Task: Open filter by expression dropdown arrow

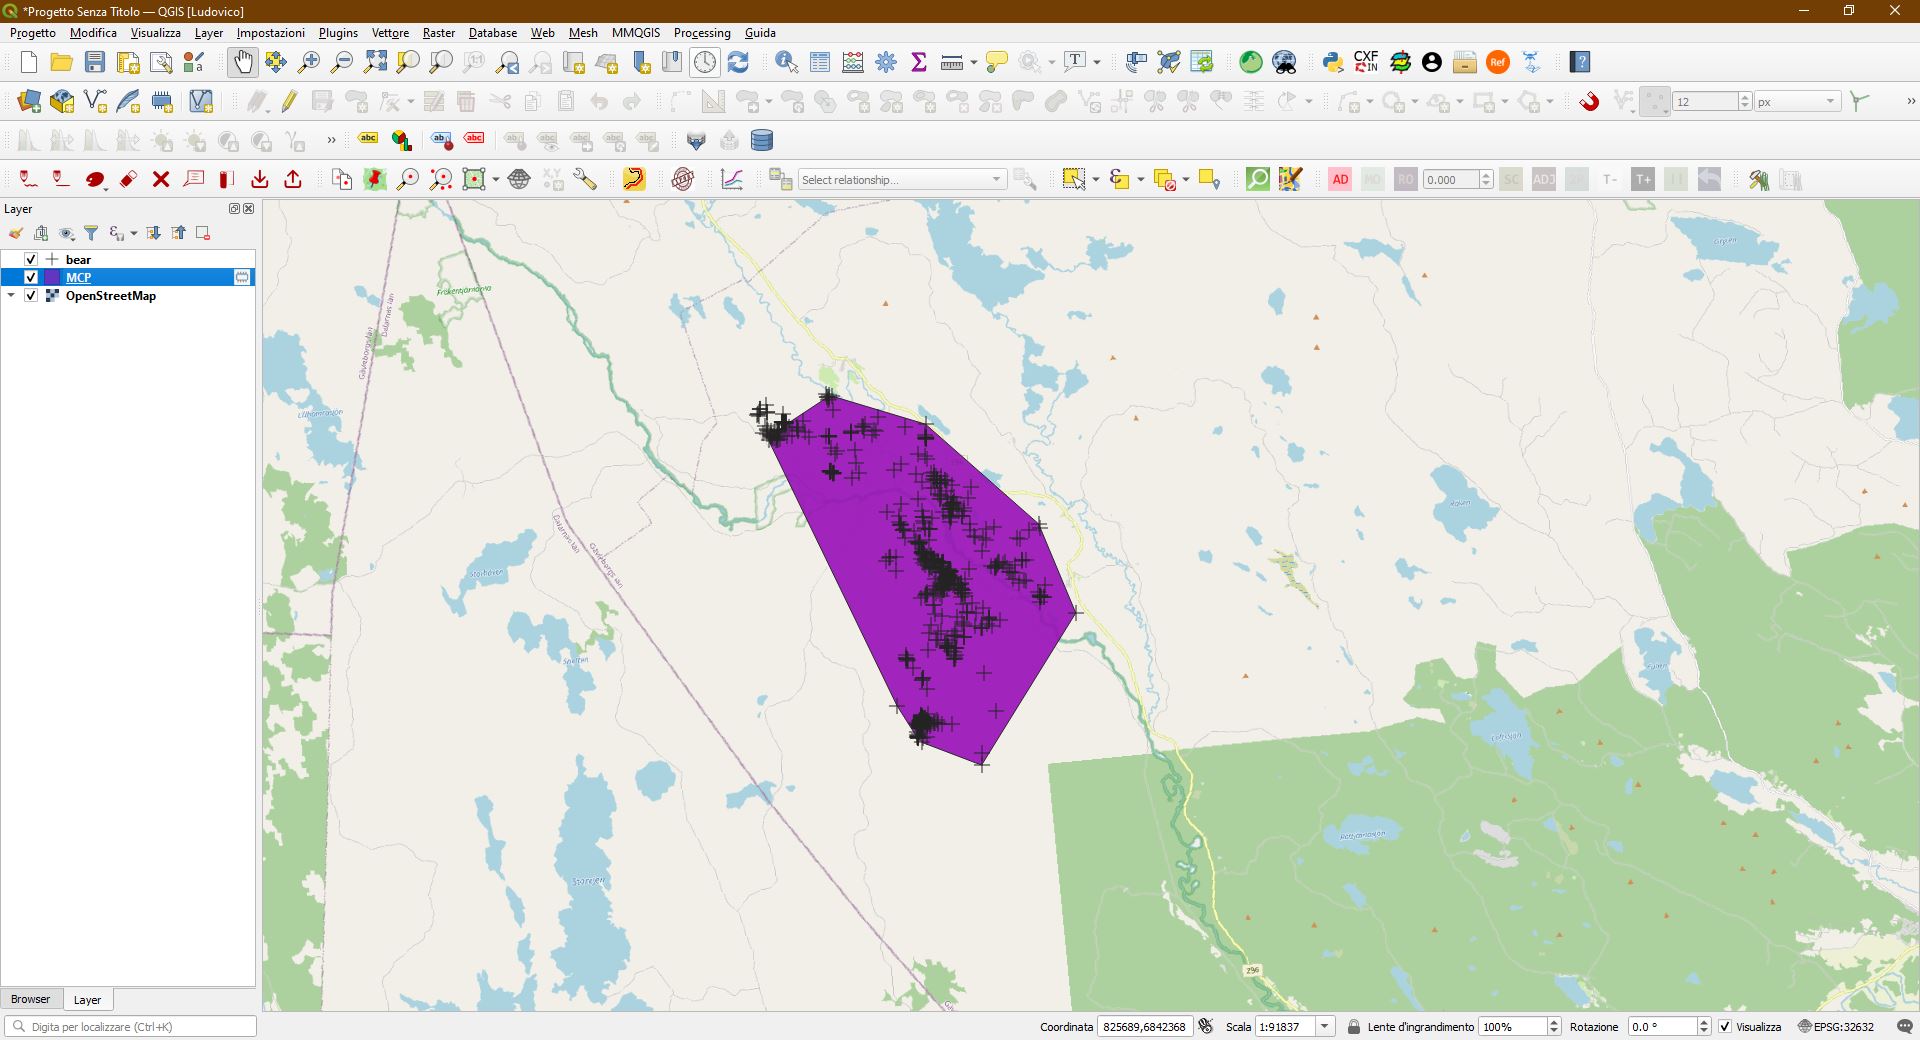Action: 133,233
